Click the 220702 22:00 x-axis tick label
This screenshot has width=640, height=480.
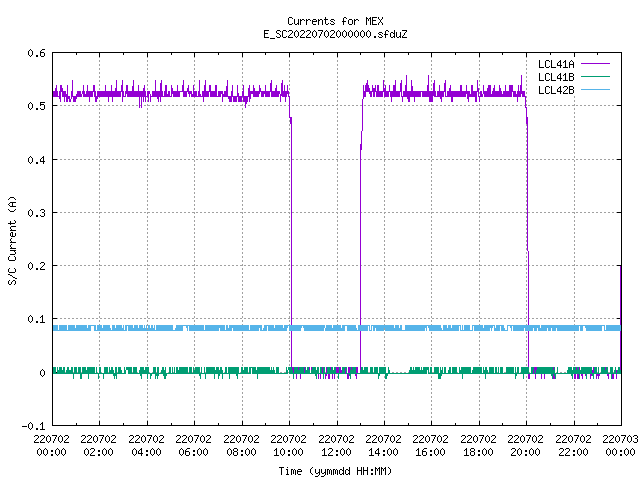click(x=573, y=446)
